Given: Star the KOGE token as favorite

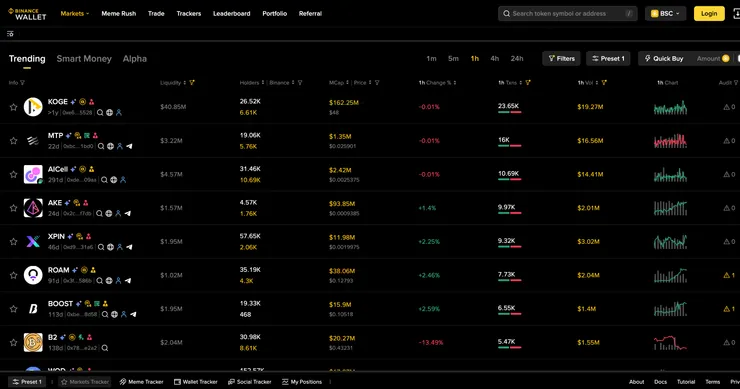Looking at the screenshot, I should pos(13,107).
